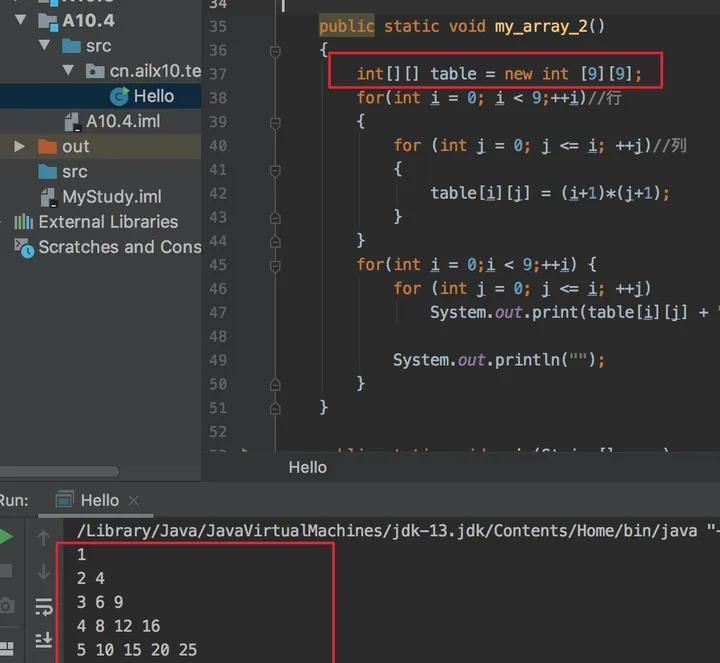Open Scratches and Consoles node
The width and height of the screenshot is (720, 663).
point(118,247)
